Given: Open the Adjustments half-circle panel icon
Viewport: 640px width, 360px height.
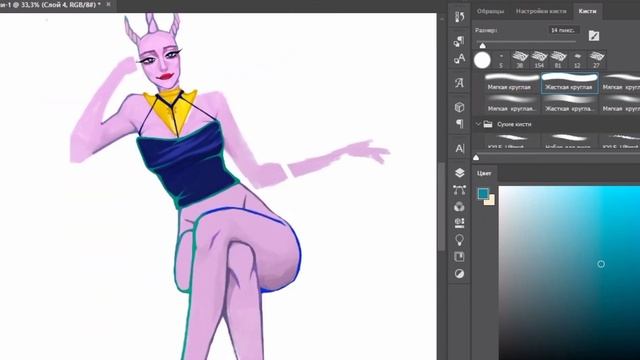Looking at the screenshot, I should [x=459, y=274].
